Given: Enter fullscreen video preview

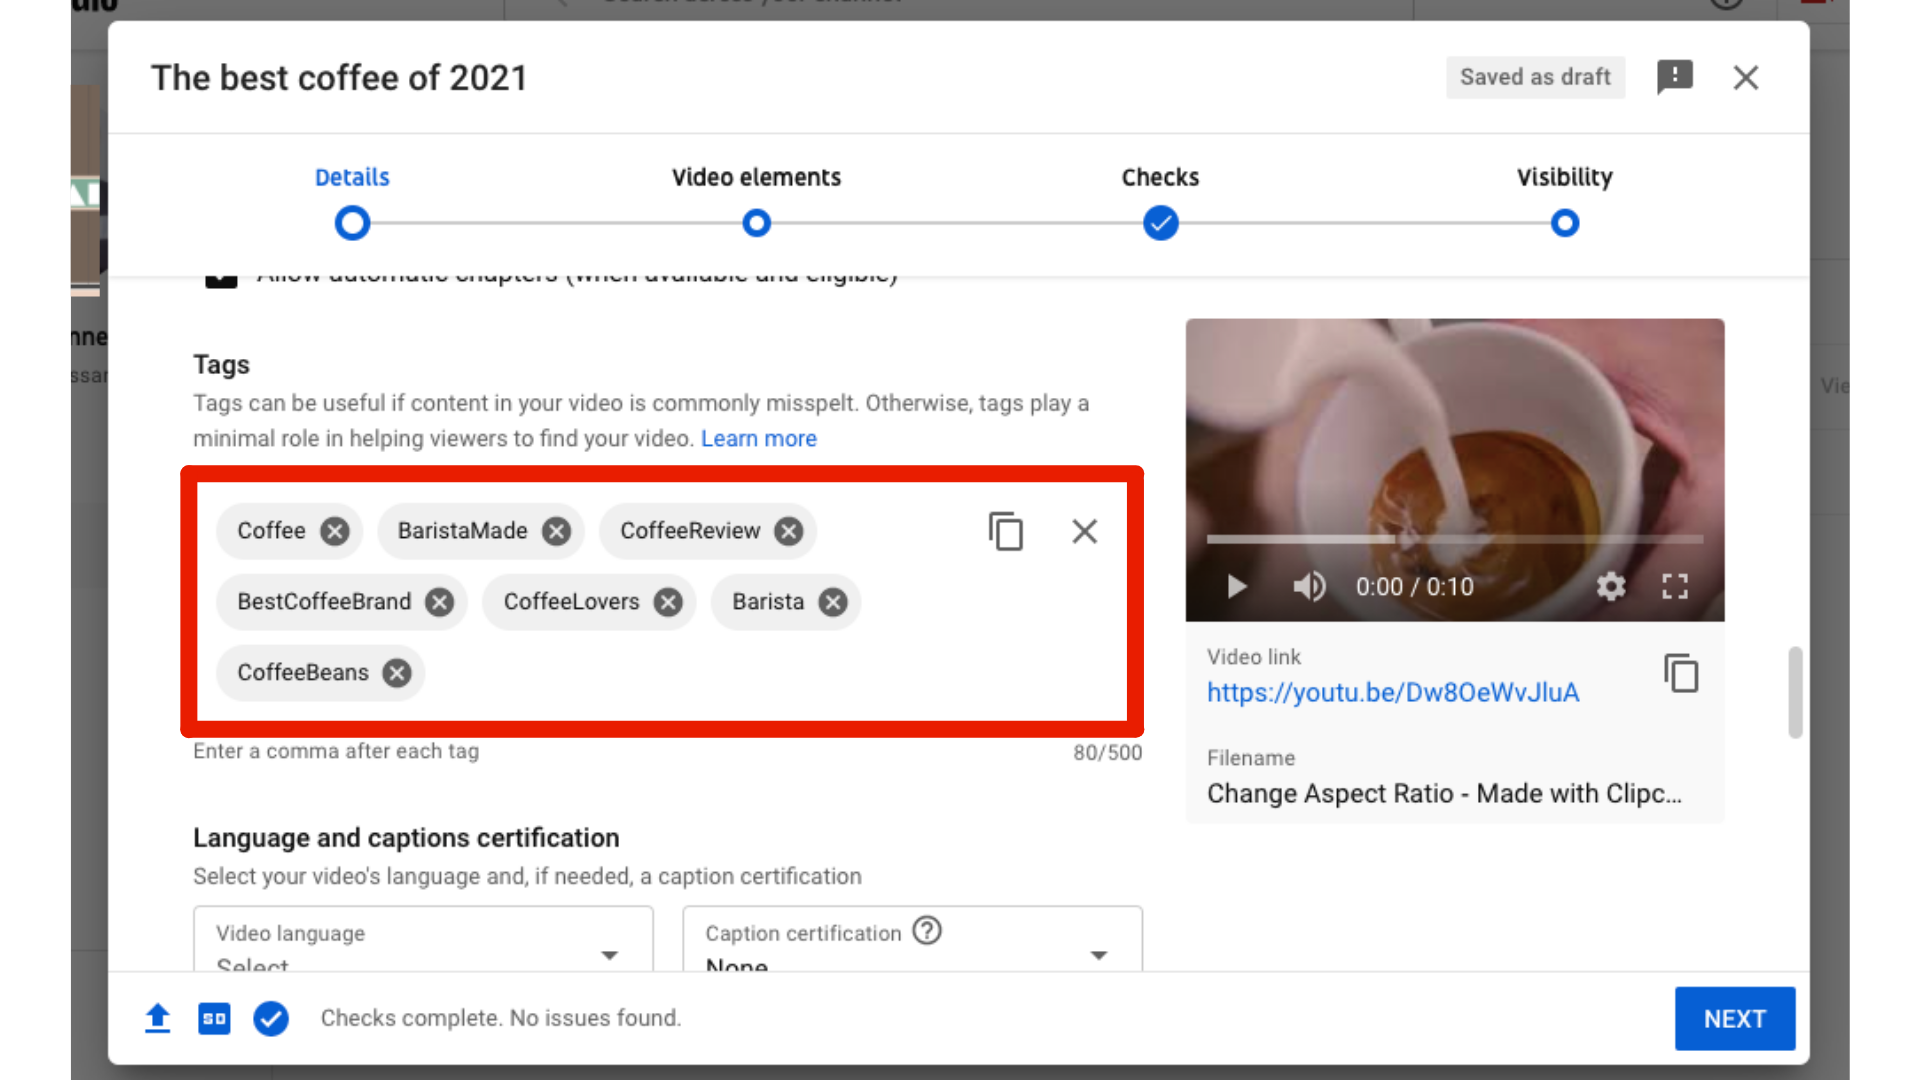Looking at the screenshot, I should click(1675, 586).
